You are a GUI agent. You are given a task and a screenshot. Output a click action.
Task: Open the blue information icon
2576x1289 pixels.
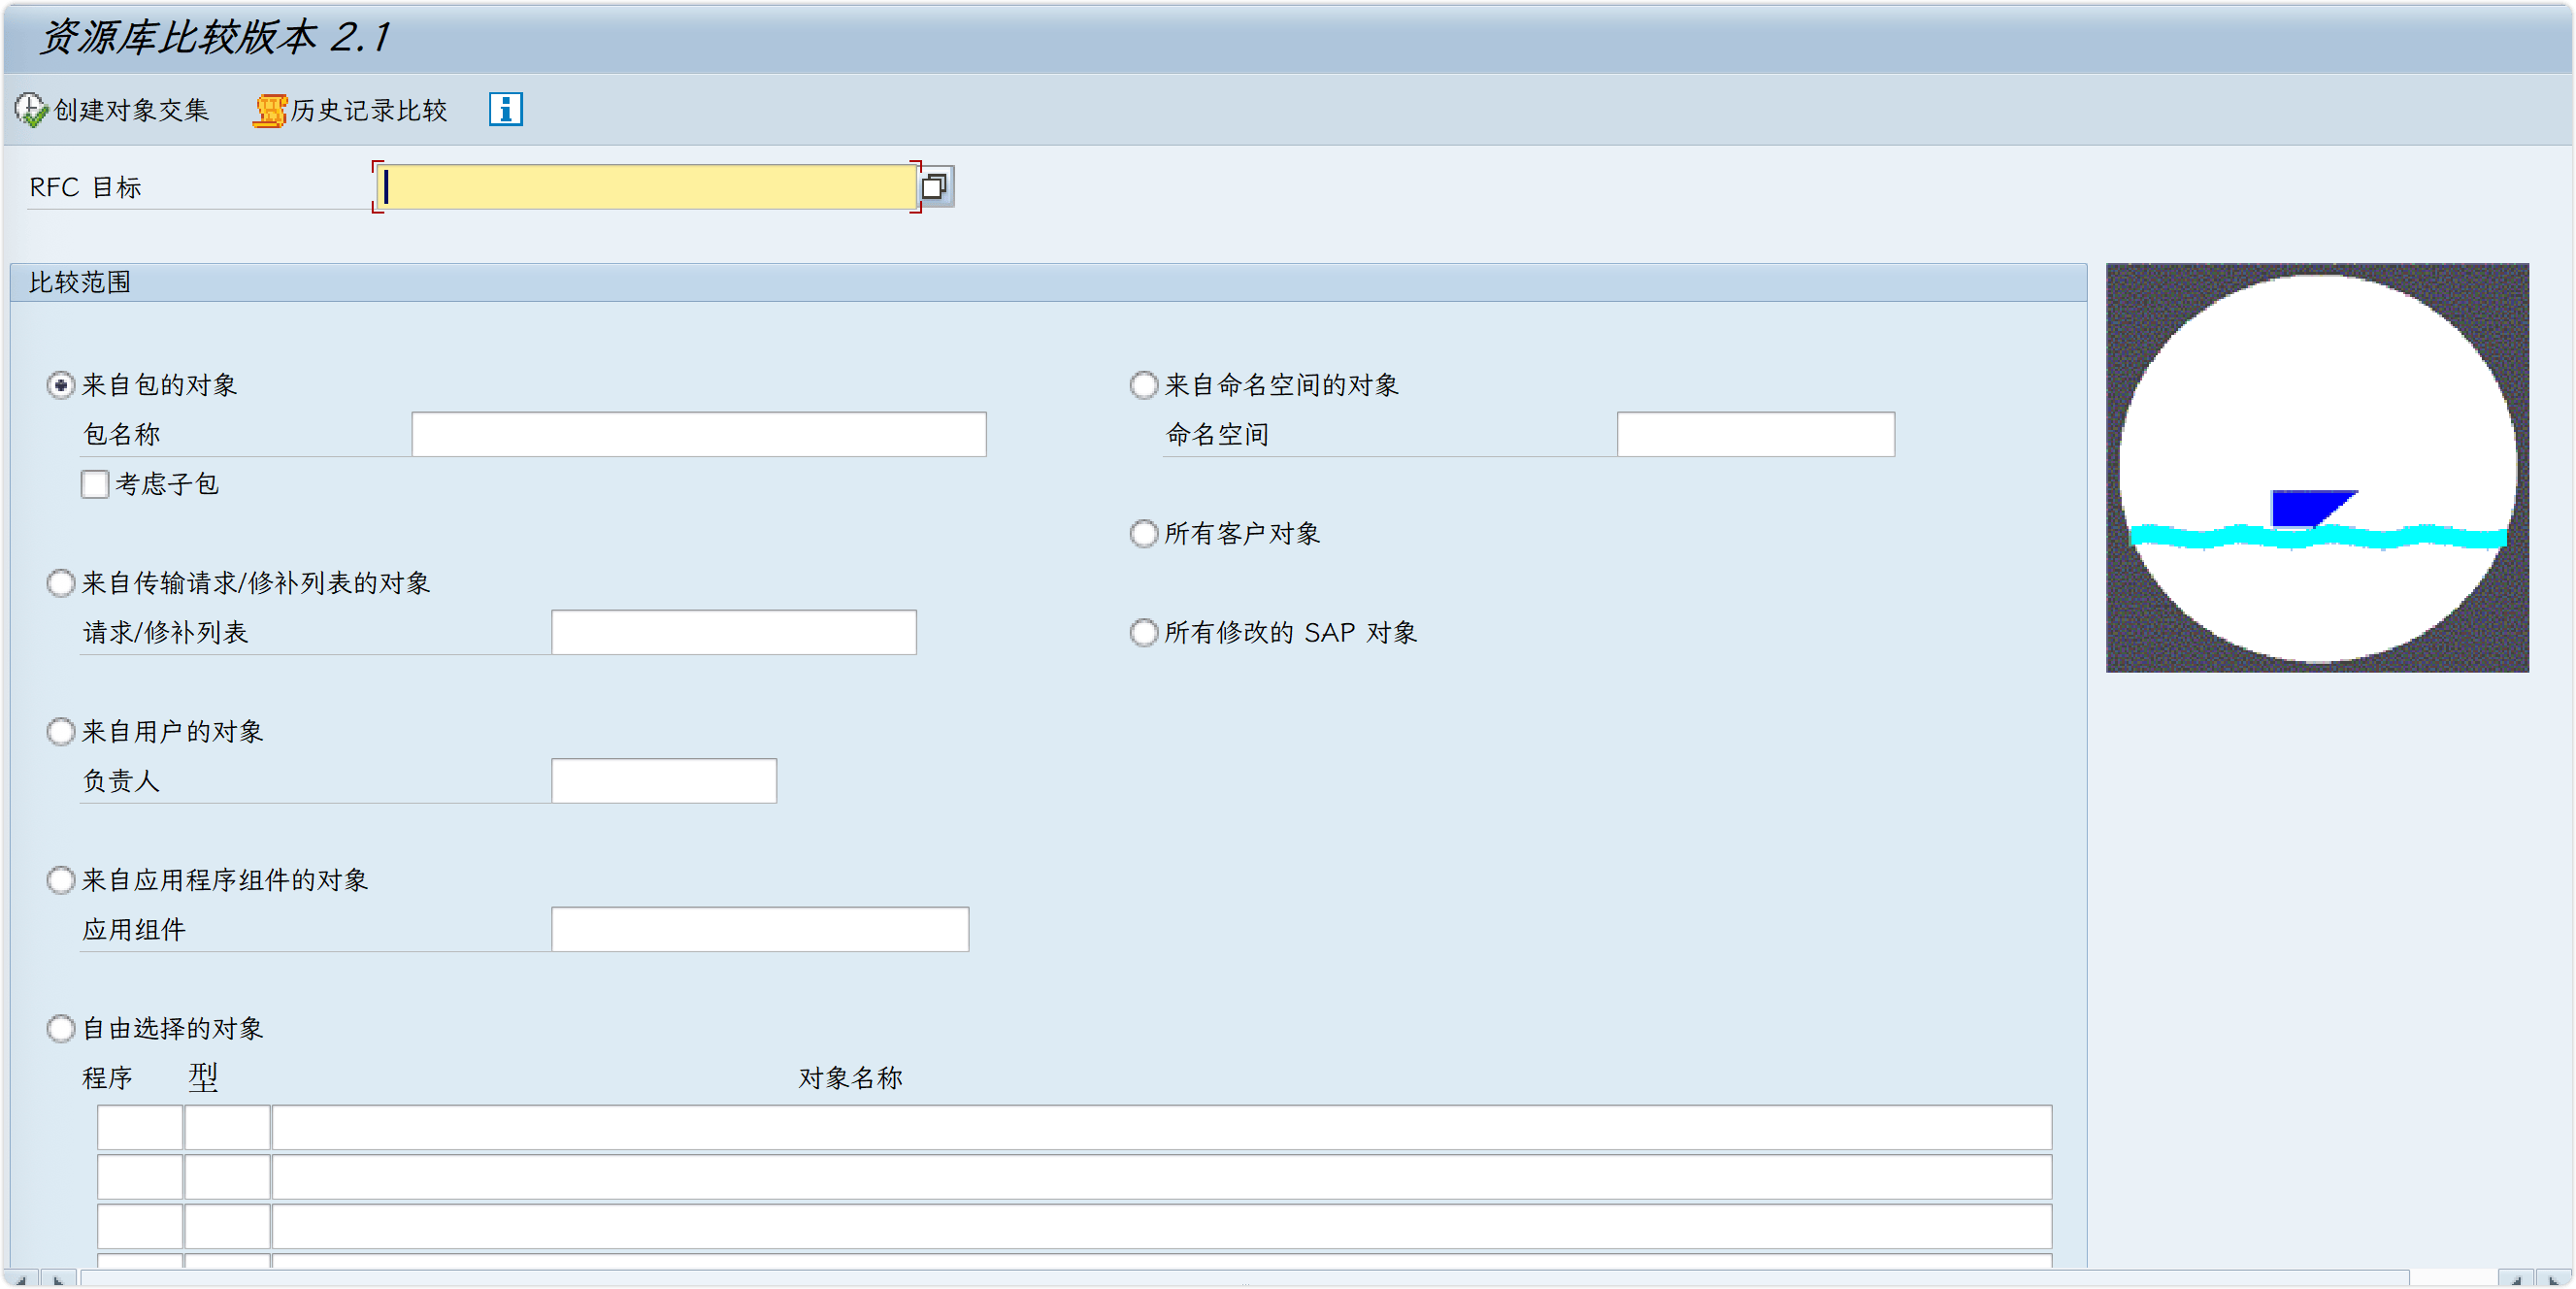tap(505, 109)
